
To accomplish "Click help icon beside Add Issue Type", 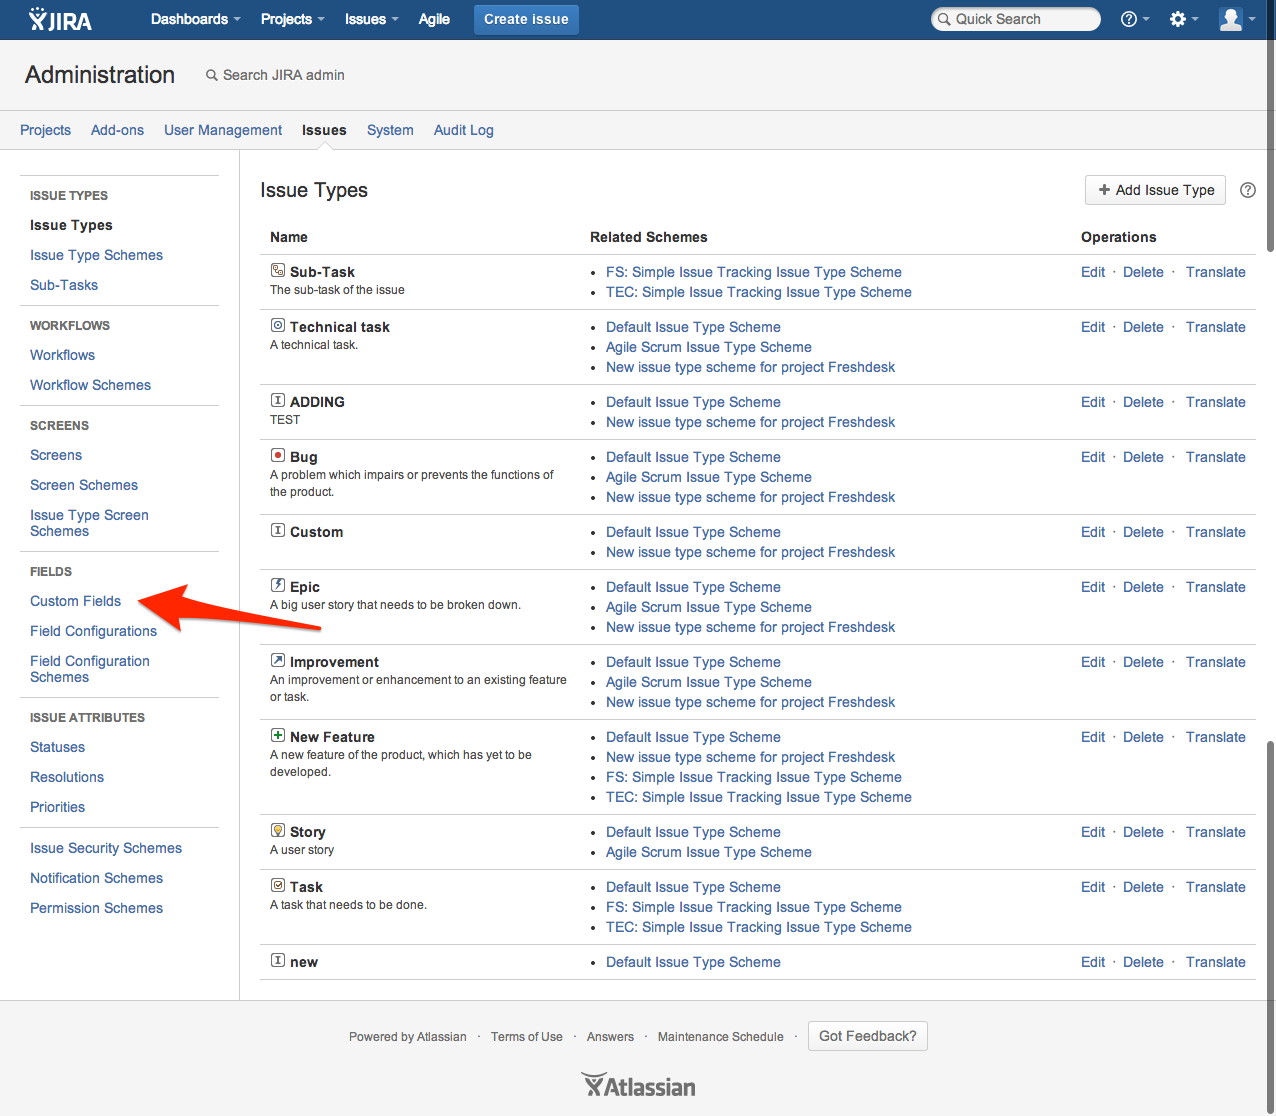I will (x=1247, y=190).
